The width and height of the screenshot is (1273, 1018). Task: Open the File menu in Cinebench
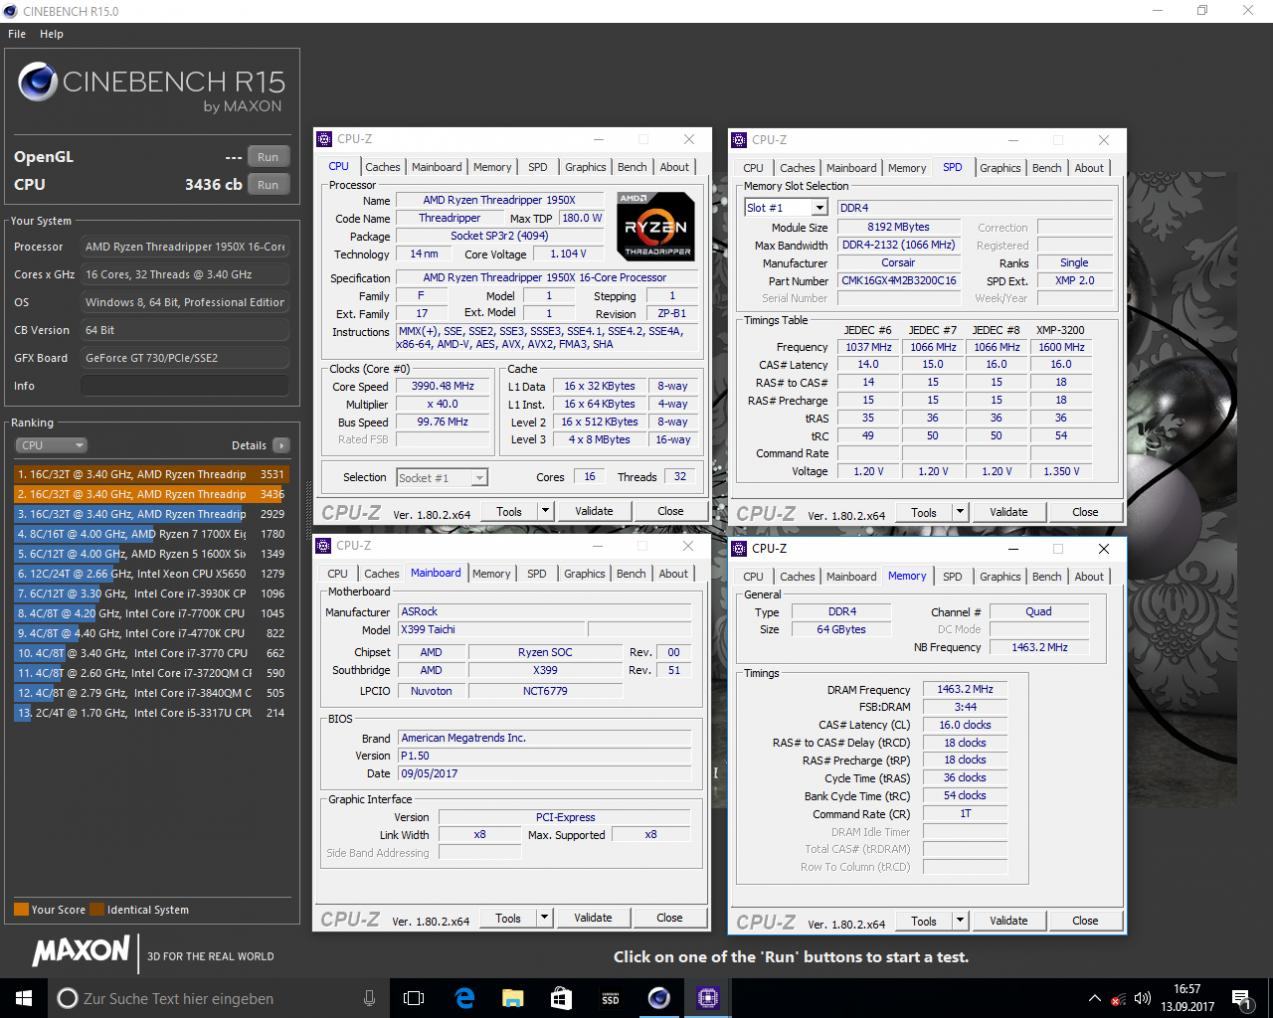[17, 33]
